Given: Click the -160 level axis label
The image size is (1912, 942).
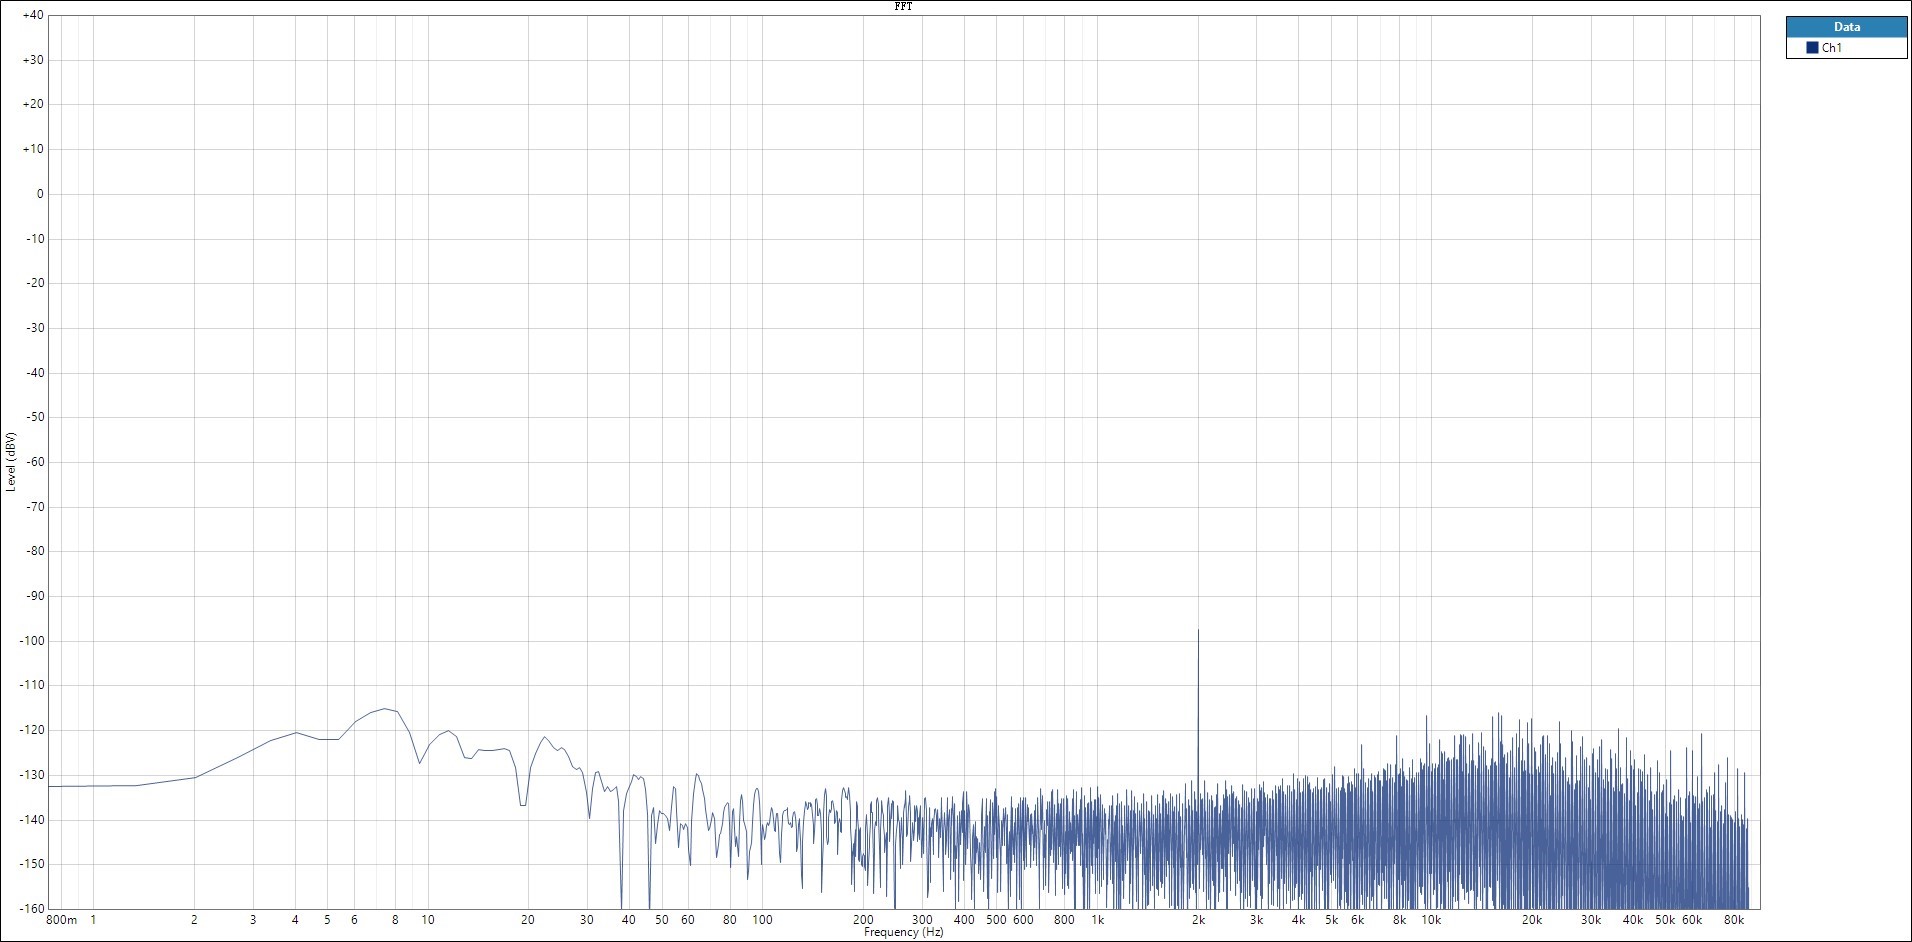Looking at the screenshot, I should 30,909.
